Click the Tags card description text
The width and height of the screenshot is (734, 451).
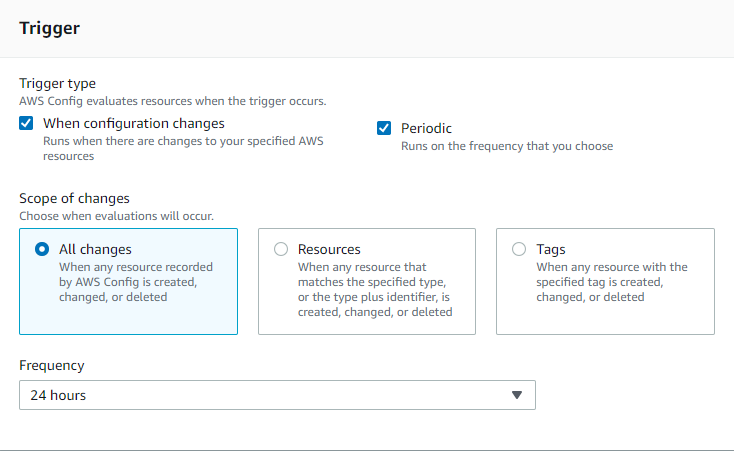(612, 282)
